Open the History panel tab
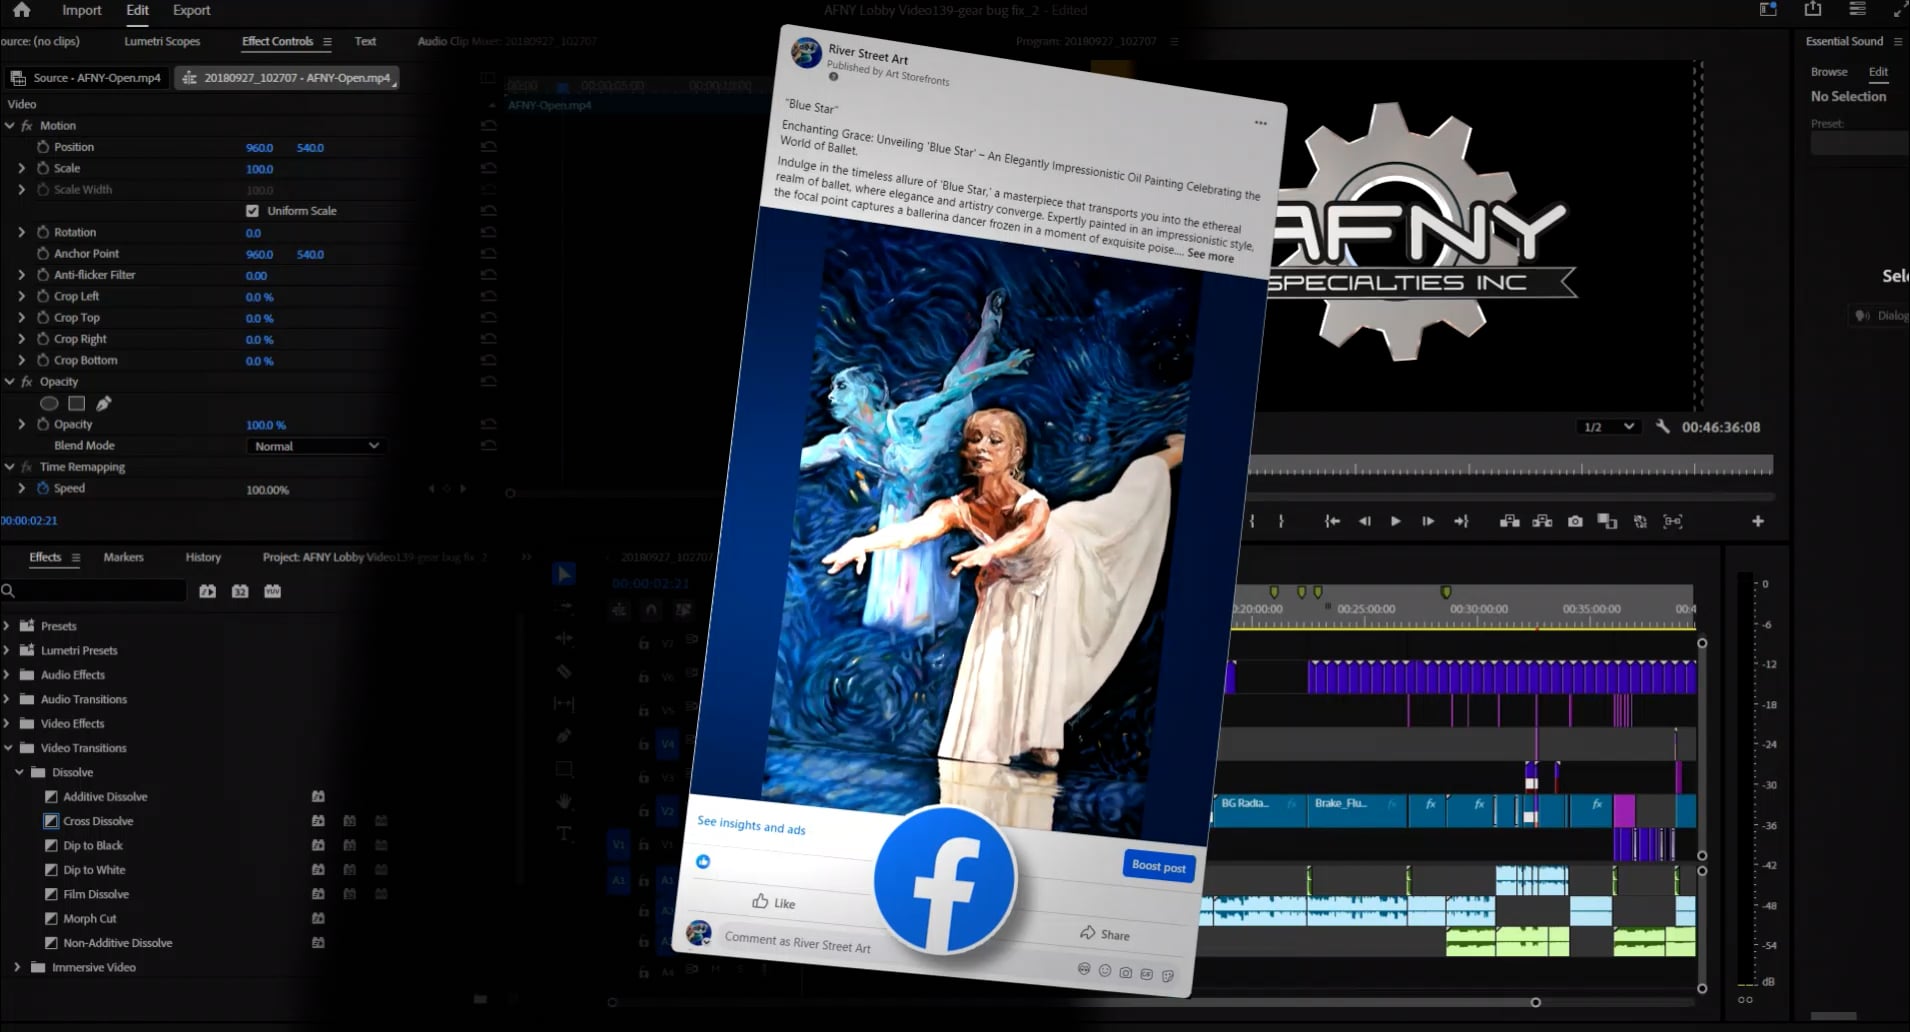 [203, 557]
